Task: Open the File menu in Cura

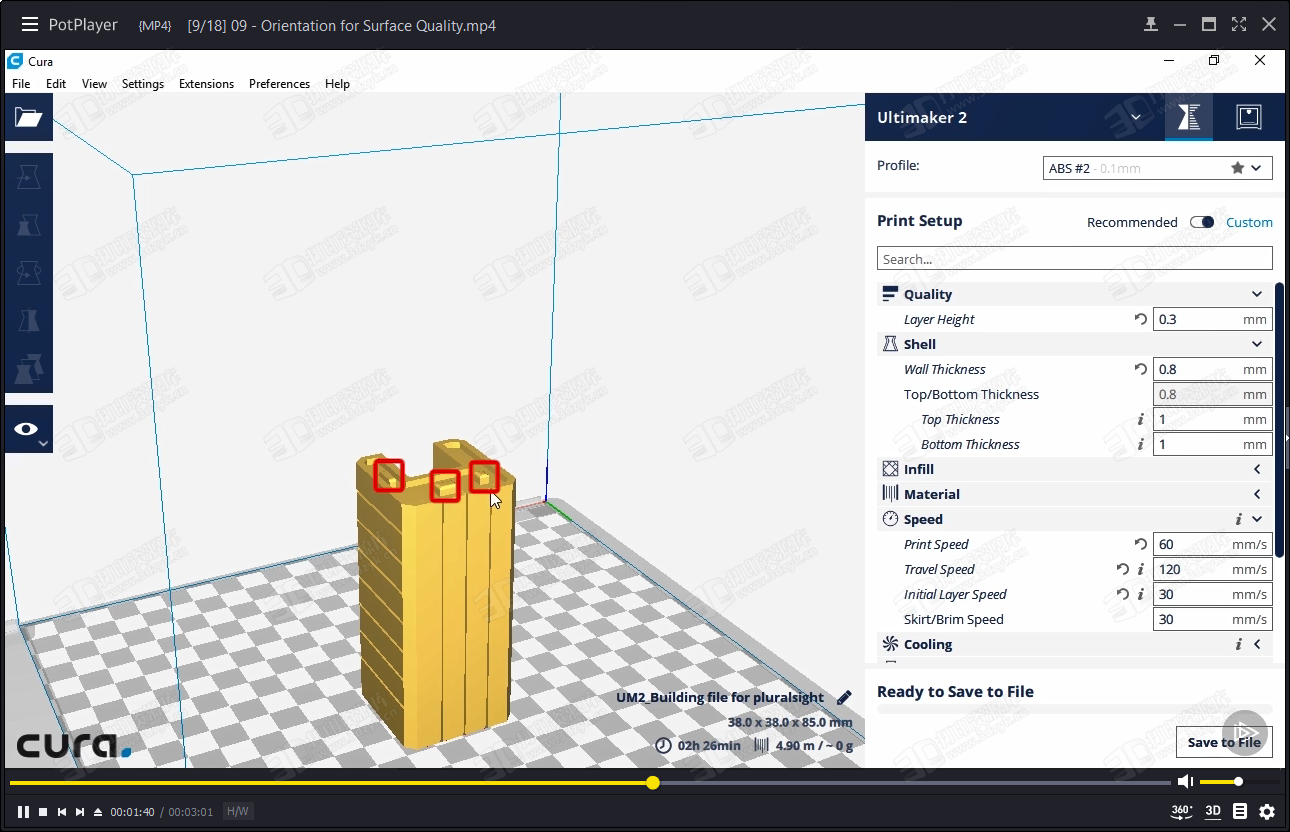Action: tap(21, 84)
